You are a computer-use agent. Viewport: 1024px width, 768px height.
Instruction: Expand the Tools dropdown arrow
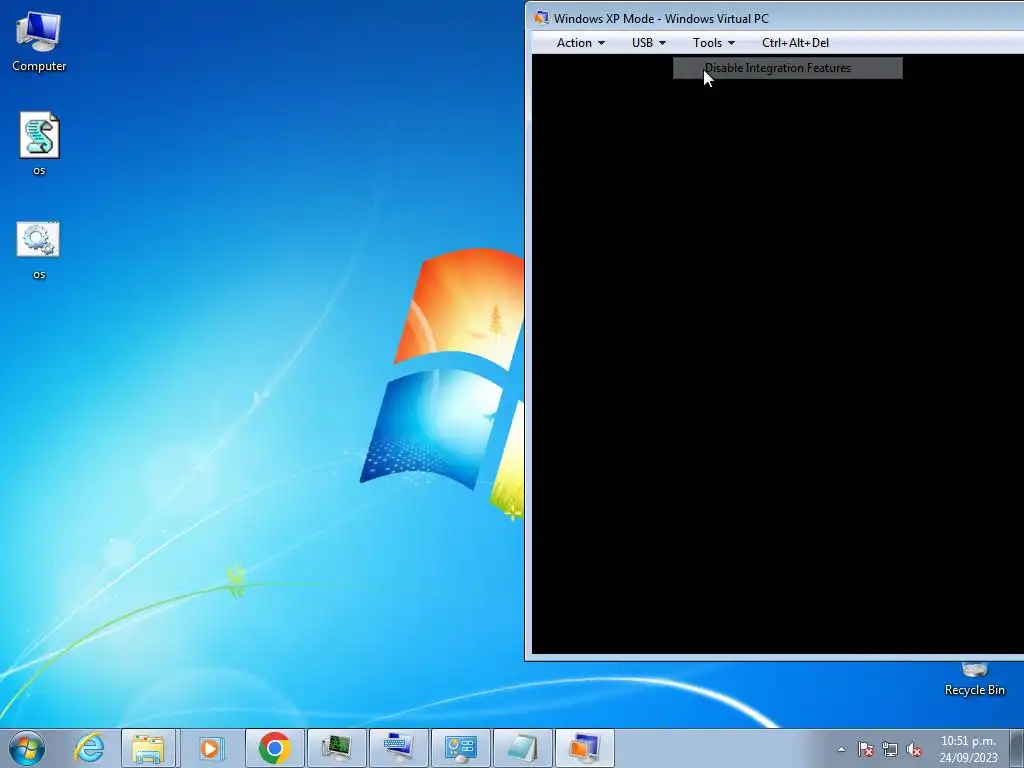pyautogui.click(x=731, y=43)
